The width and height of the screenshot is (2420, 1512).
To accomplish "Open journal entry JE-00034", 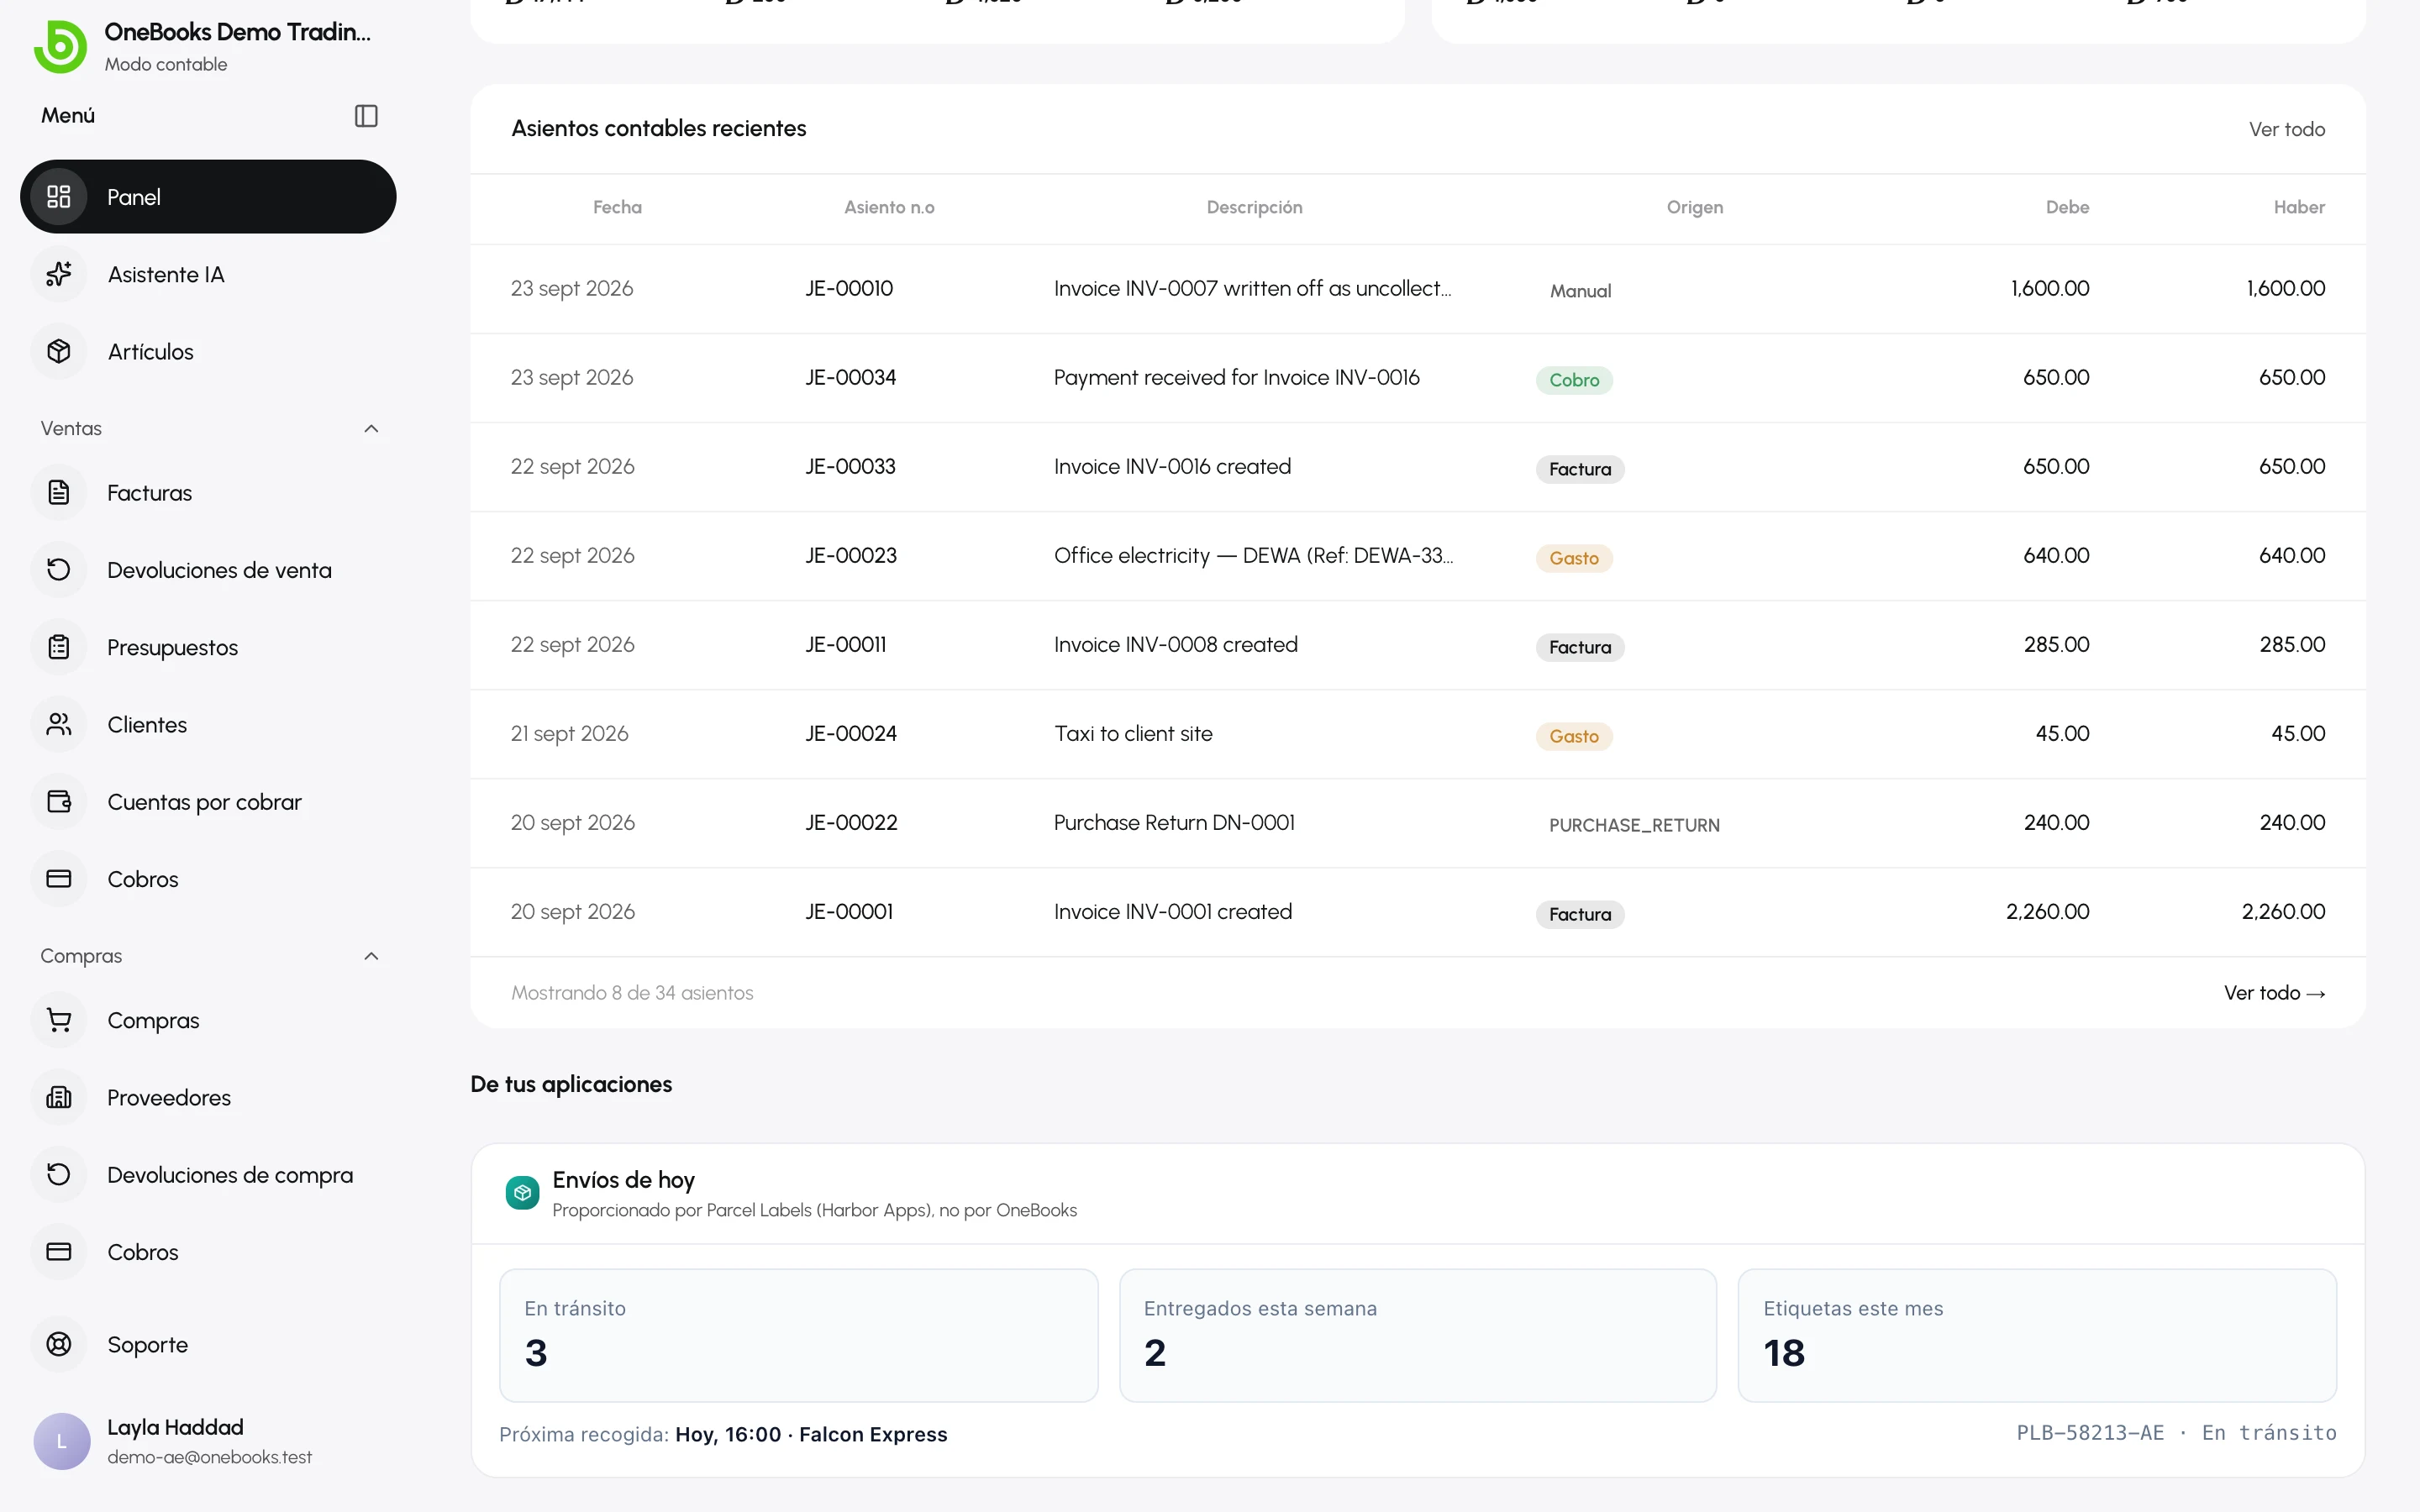I will pos(850,377).
